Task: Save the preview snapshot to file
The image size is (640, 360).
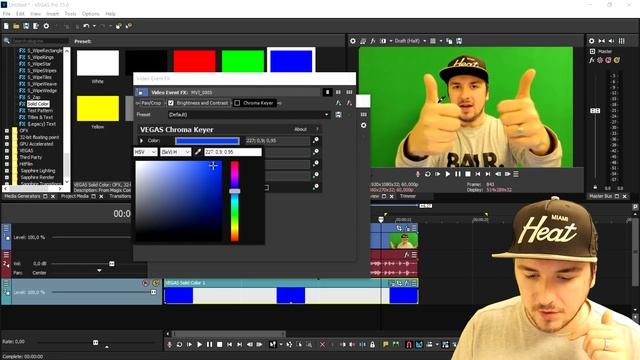Action: 459,41
